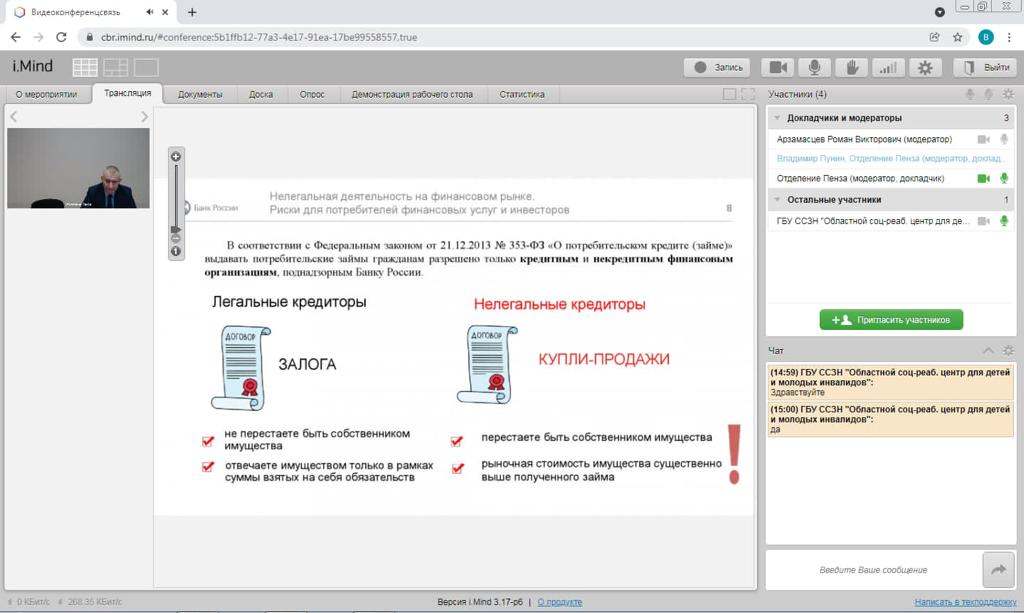
Task: Open connection quality signal bars indicator
Action: pyautogui.click(x=887, y=67)
